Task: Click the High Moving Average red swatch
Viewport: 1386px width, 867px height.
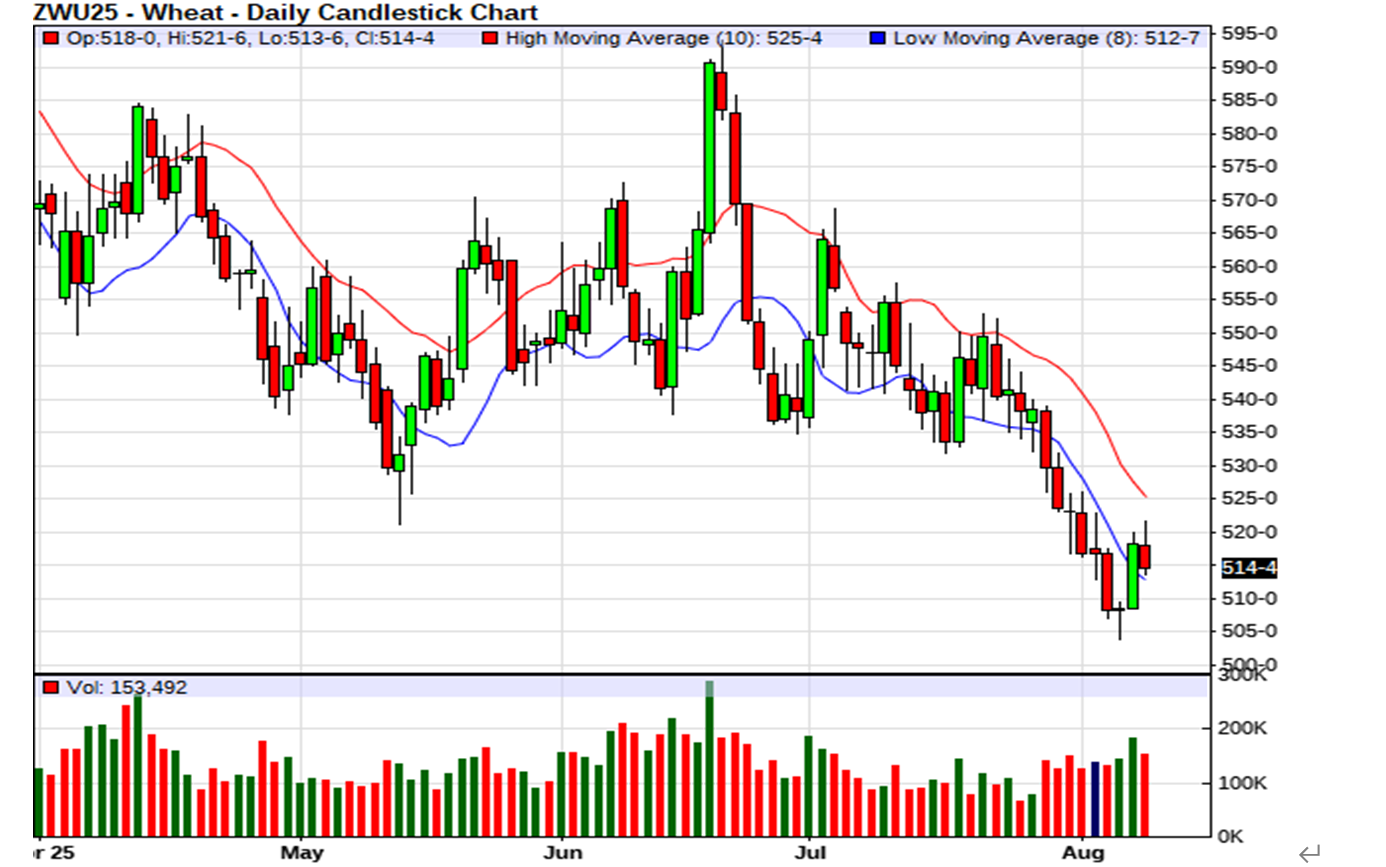Action: (x=489, y=39)
